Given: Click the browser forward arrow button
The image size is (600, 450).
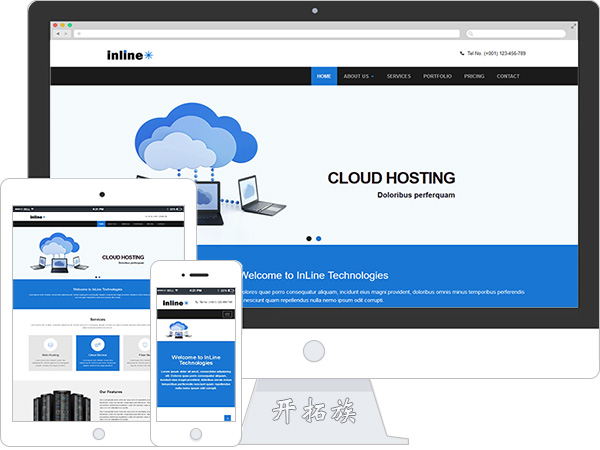Looking at the screenshot, I should pos(66,34).
